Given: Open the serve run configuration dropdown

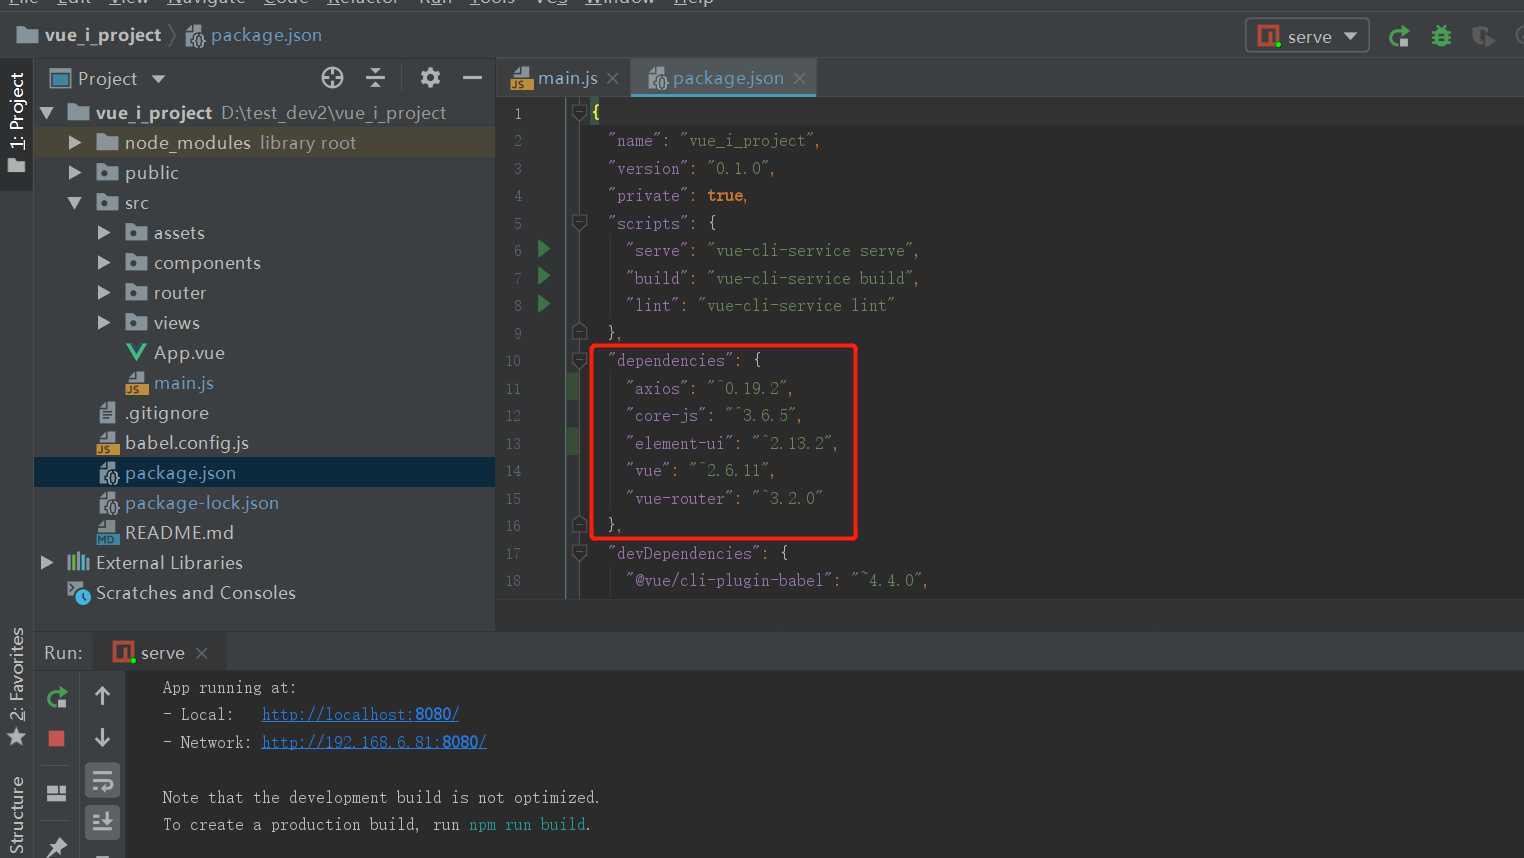Looking at the screenshot, I should click(1306, 36).
